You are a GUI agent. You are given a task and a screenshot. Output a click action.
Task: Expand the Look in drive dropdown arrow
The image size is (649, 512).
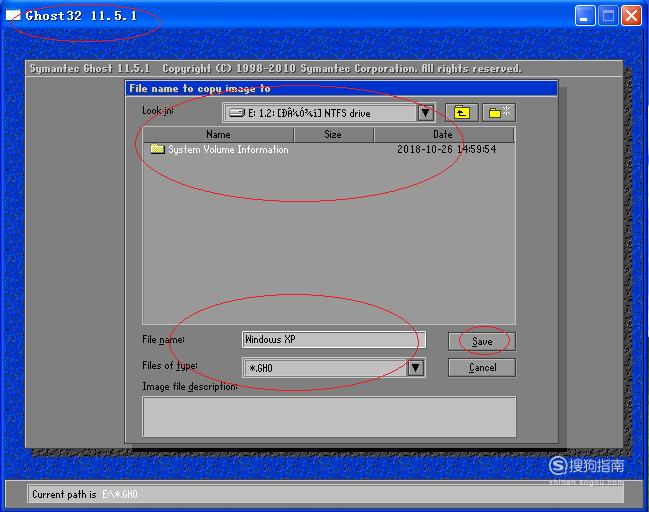[x=425, y=113]
